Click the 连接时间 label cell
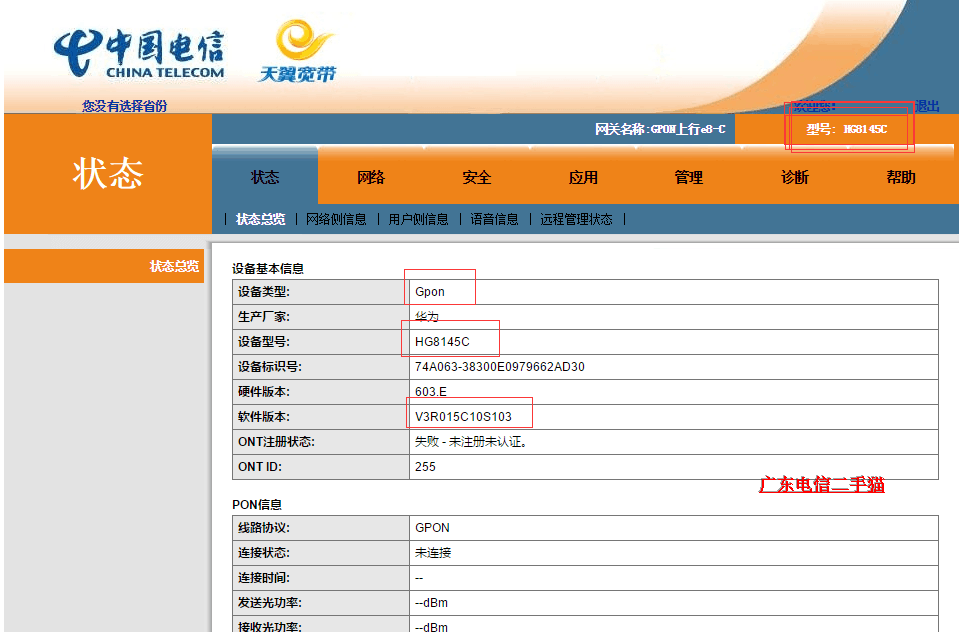This screenshot has width=962, height=632. click(321, 578)
